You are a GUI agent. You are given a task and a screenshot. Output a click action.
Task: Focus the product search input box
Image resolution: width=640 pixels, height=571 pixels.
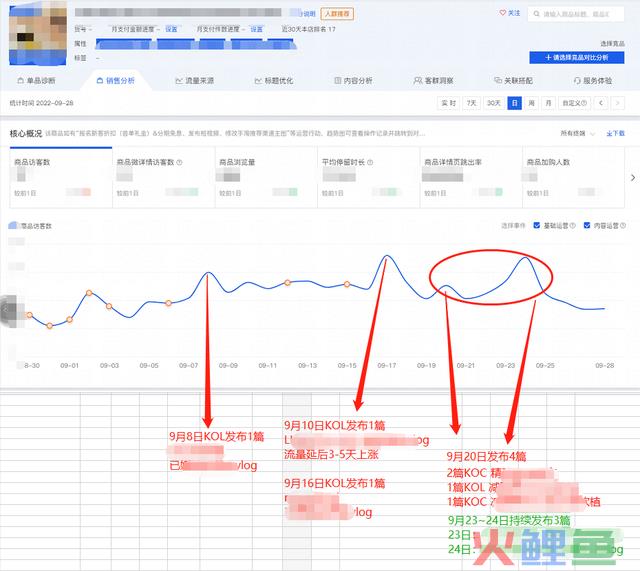(x=576, y=14)
